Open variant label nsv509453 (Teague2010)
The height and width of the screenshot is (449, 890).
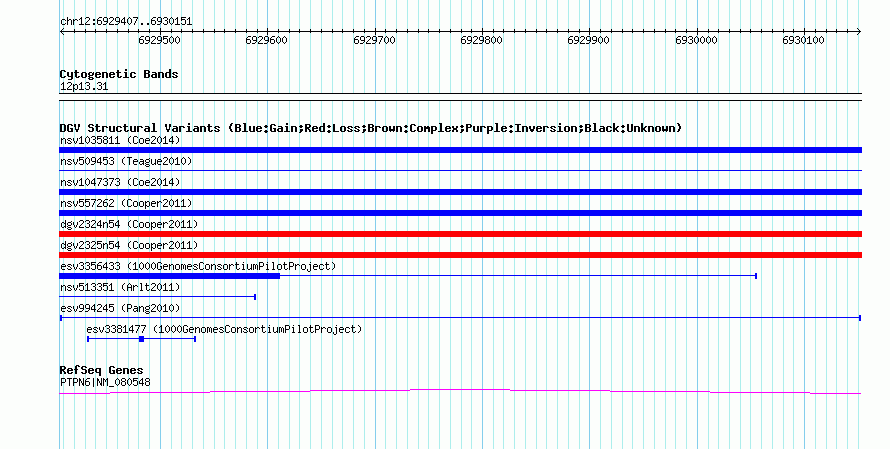pyautogui.click(x=126, y=161)
